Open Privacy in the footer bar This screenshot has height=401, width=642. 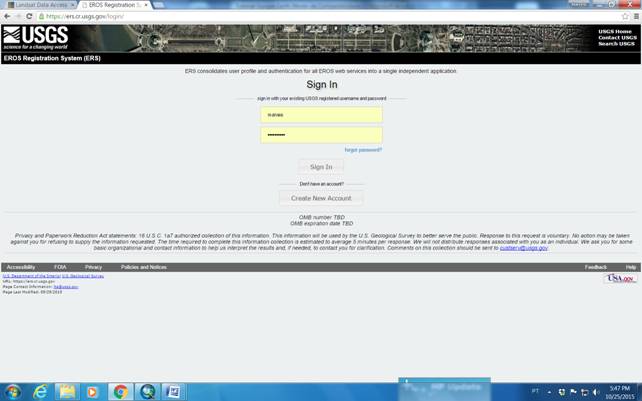(x=93, y=267)
